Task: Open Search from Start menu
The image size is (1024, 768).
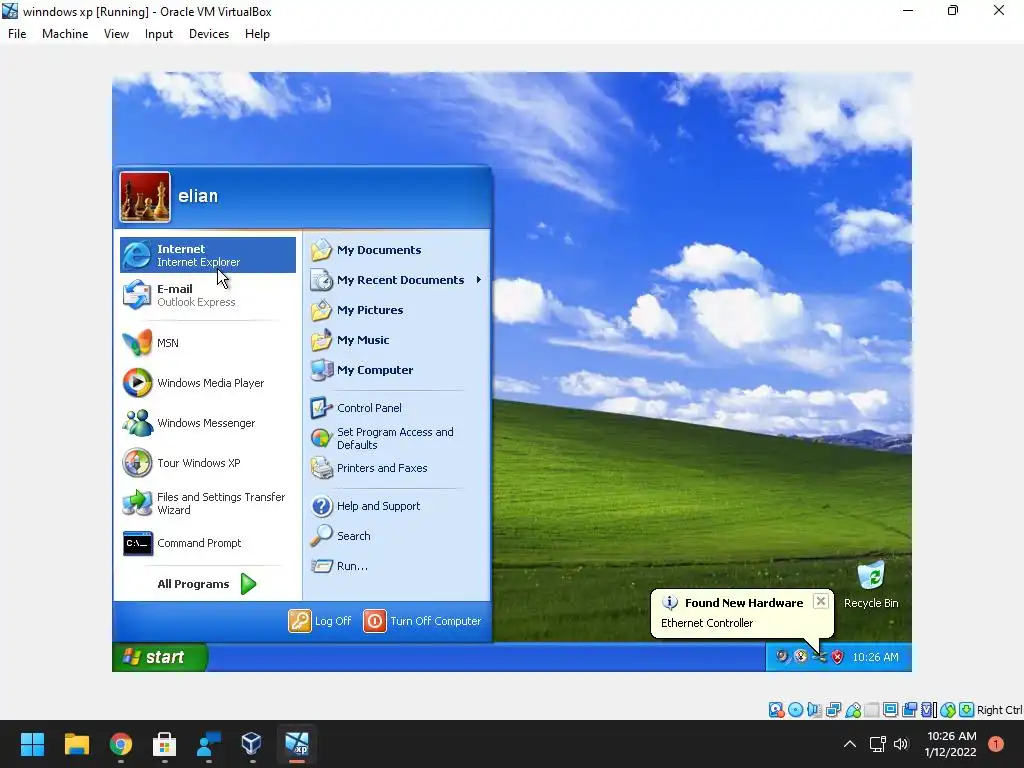Action: pyautogui.click(x=340, y=536)
